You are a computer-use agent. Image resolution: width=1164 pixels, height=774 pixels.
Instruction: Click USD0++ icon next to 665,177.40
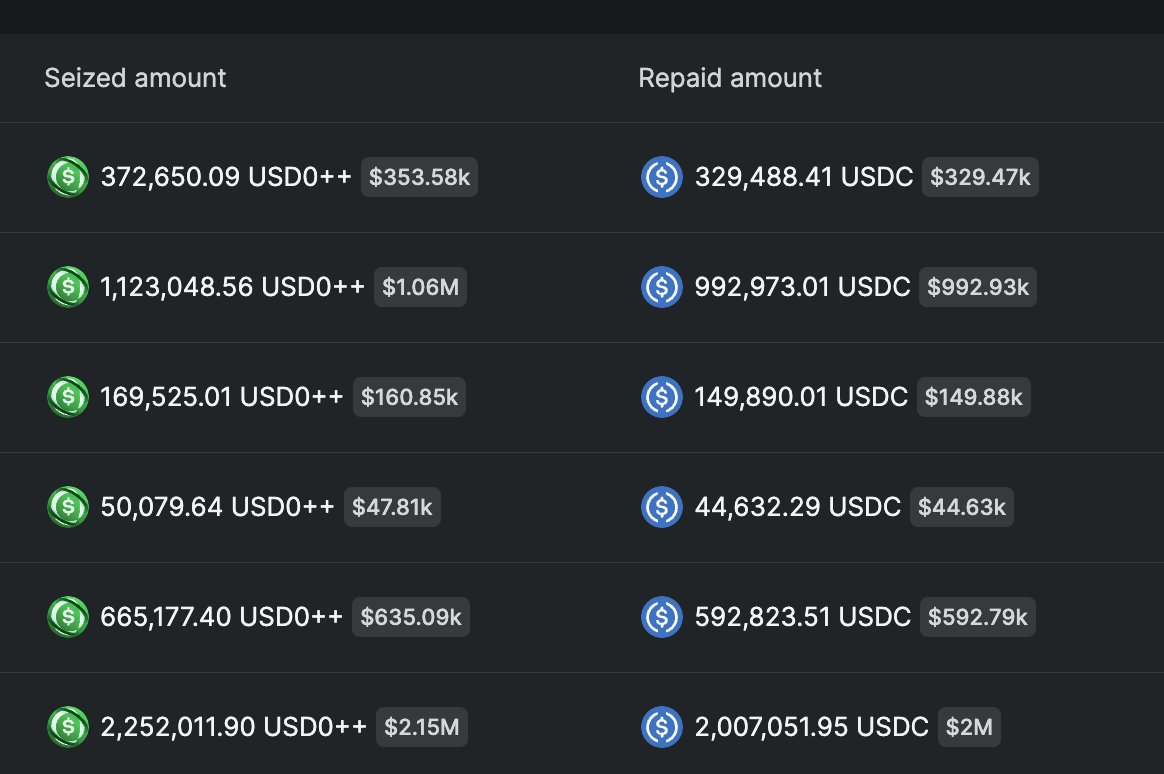click(68, 617)
